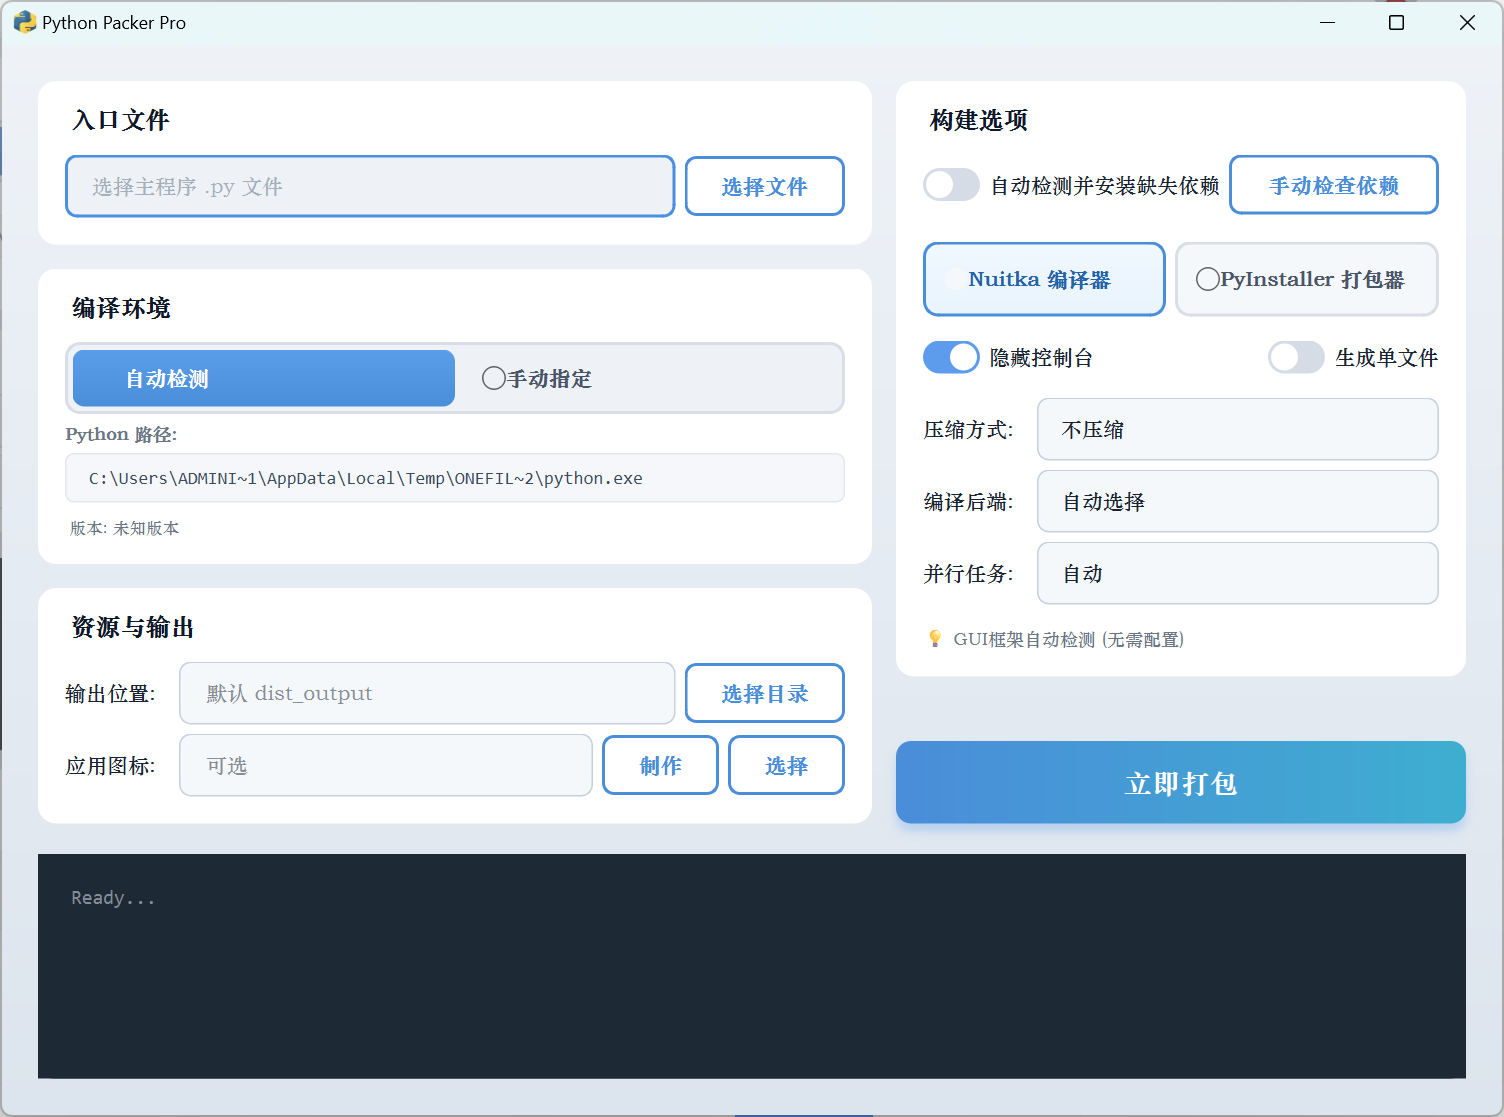
Task: Select the PyInstaller 打包器 radio option
Action: [x=1306, y=279]
